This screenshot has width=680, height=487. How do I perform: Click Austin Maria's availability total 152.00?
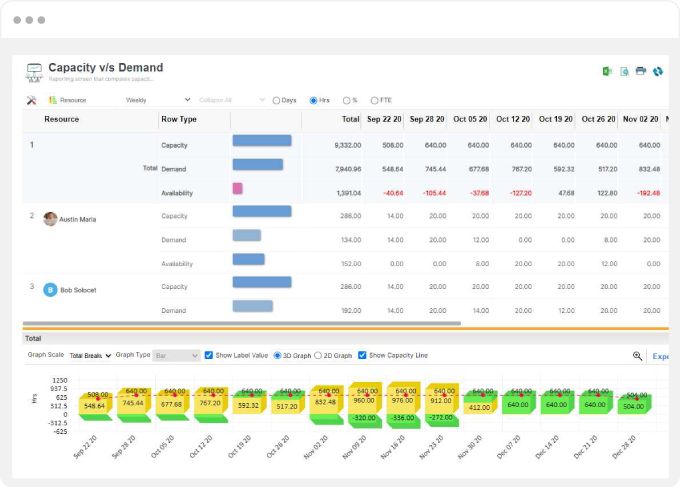tap(350, 264)
